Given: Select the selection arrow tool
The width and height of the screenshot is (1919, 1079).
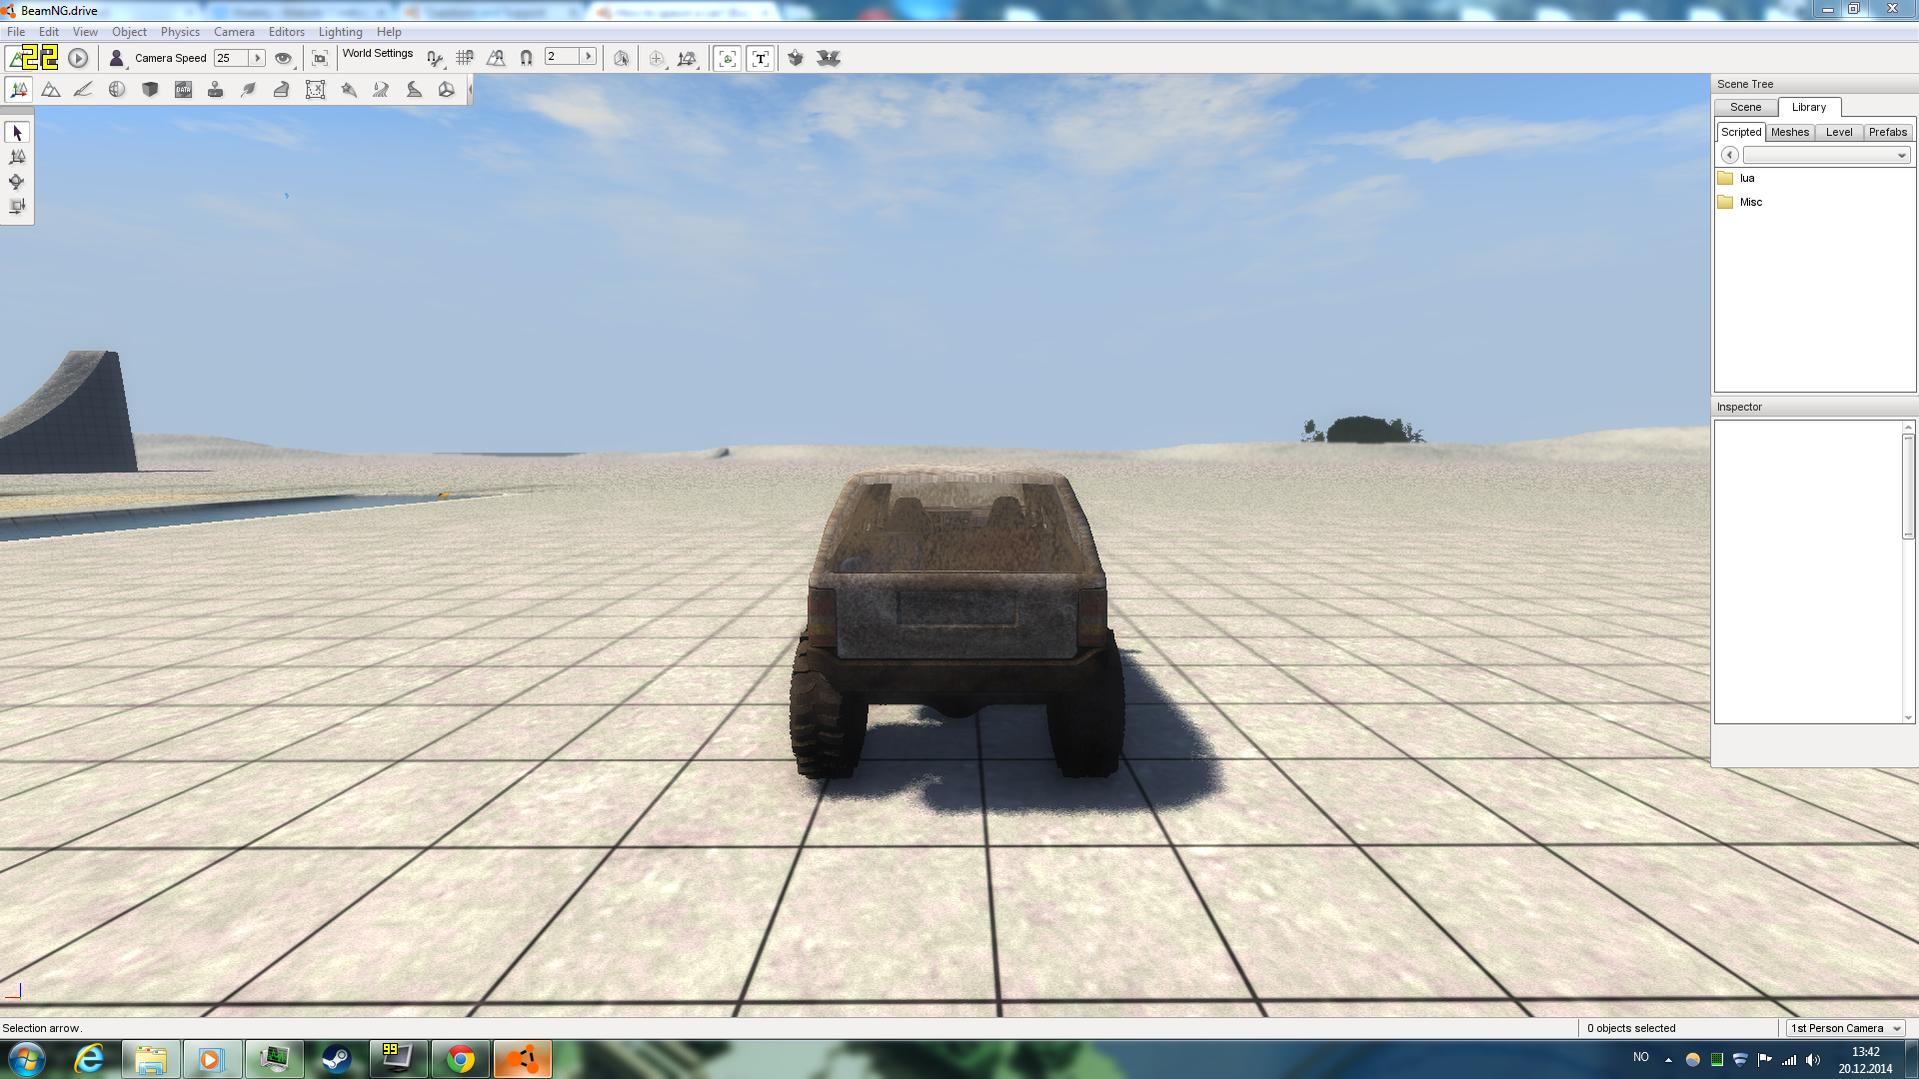Looking at the screenshot, I should tap(17, 132).
